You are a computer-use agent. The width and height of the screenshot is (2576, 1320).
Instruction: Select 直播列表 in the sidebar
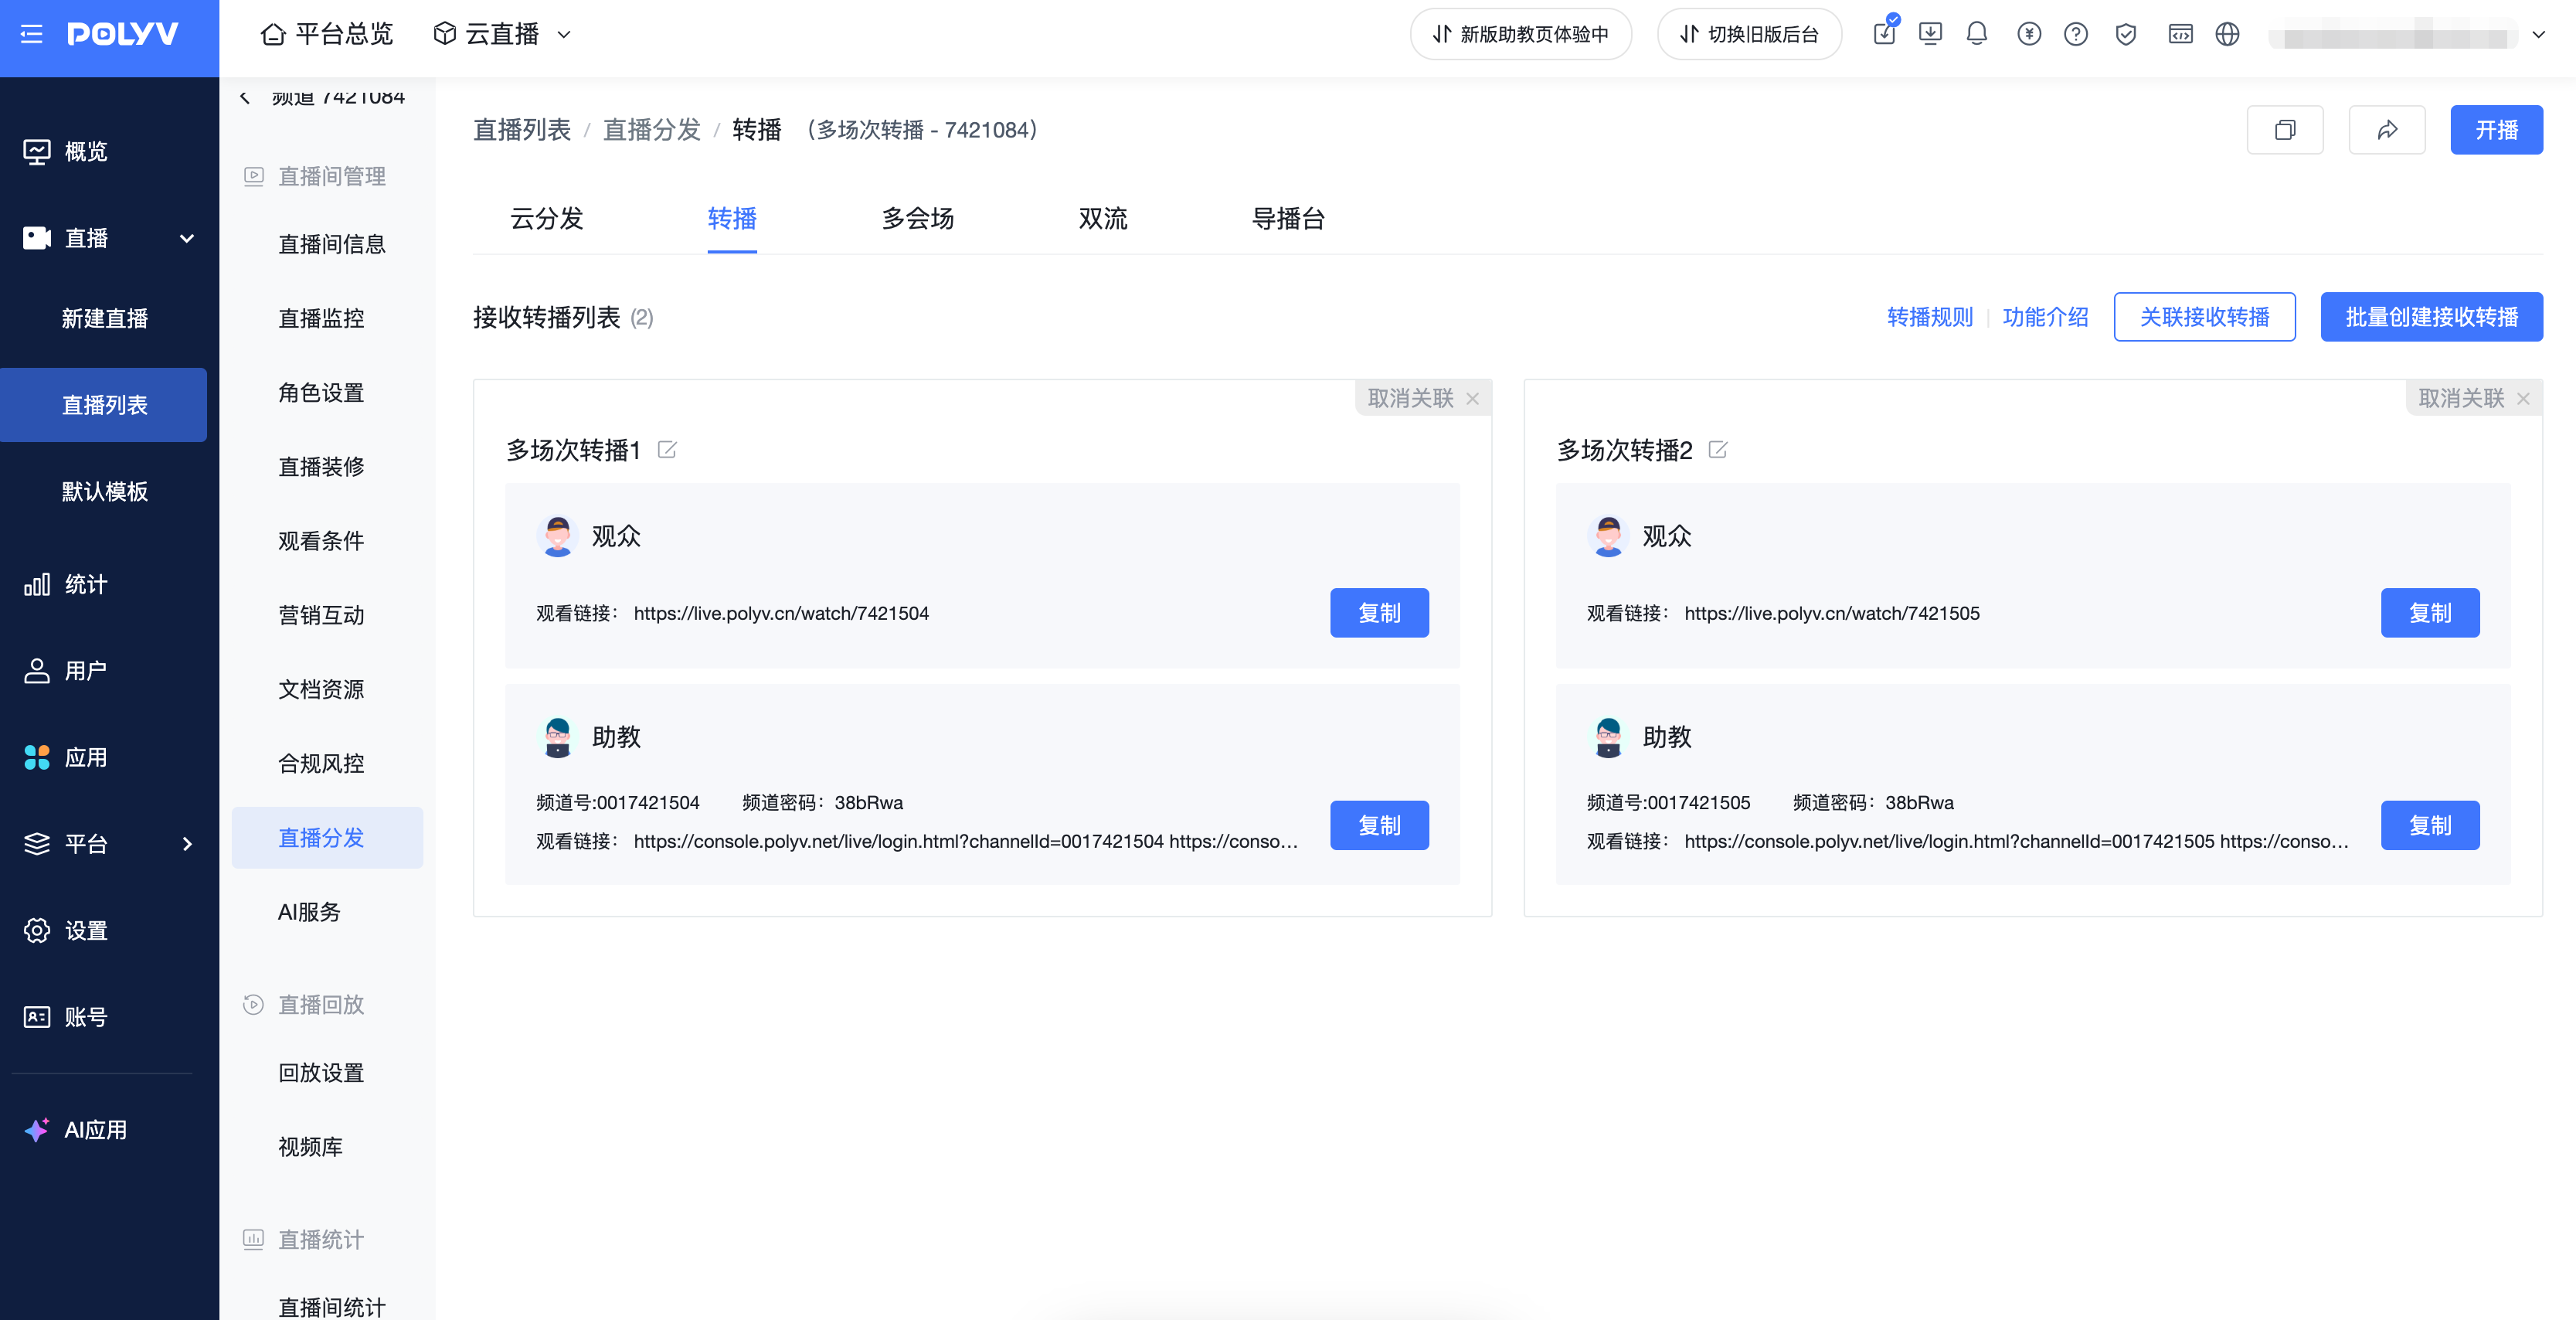[104, 405]
